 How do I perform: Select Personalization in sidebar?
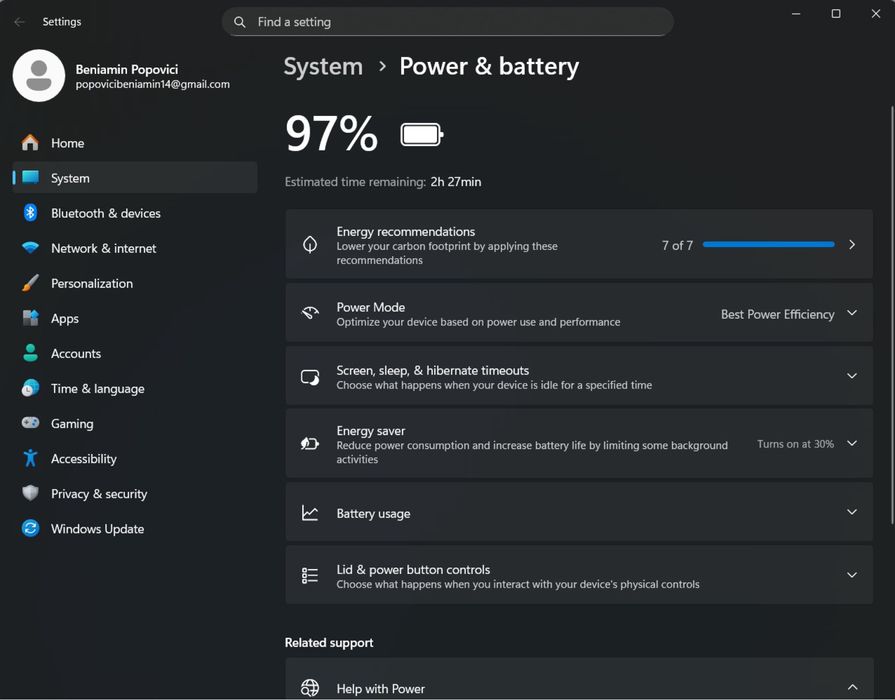click(x=135, y=283)
